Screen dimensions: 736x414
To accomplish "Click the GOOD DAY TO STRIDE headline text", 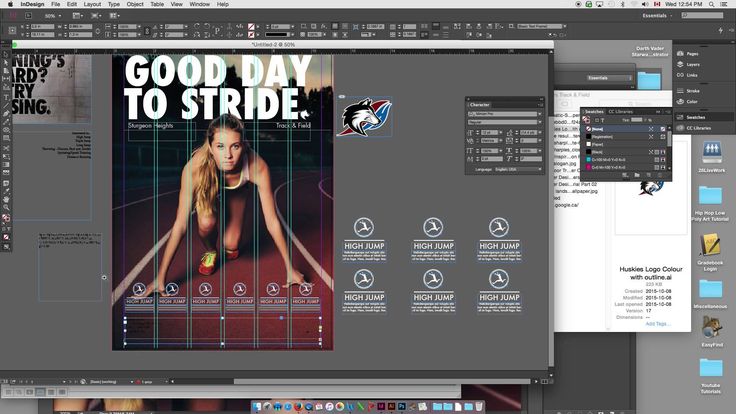I will (x=217, y=87).
